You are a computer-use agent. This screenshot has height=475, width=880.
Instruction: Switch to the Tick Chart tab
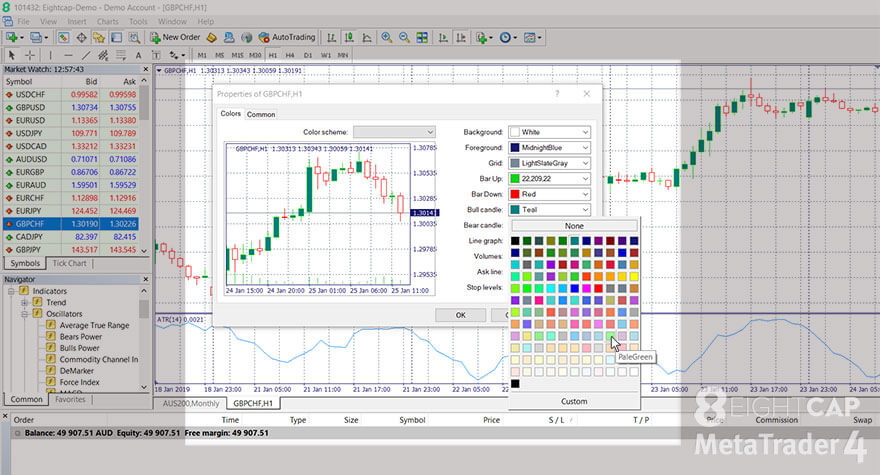tap(70, 263)
